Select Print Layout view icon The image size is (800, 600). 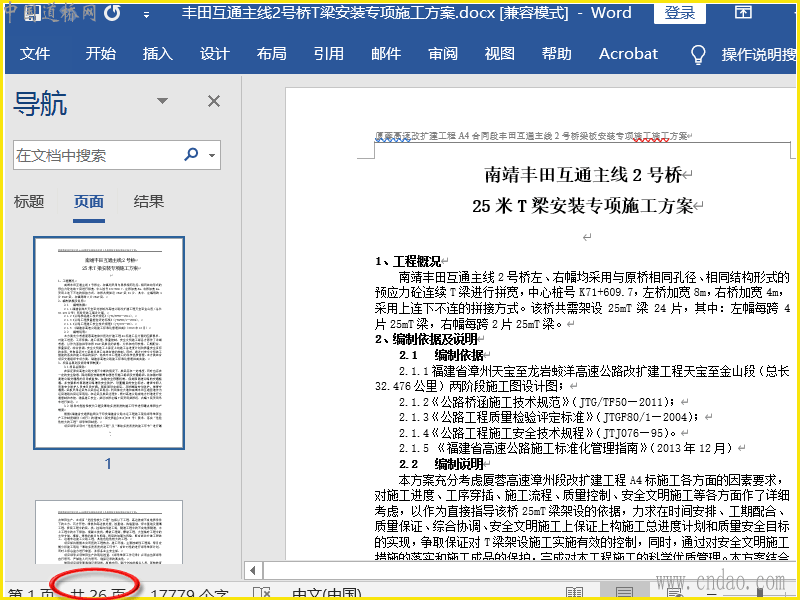(624, 592)
